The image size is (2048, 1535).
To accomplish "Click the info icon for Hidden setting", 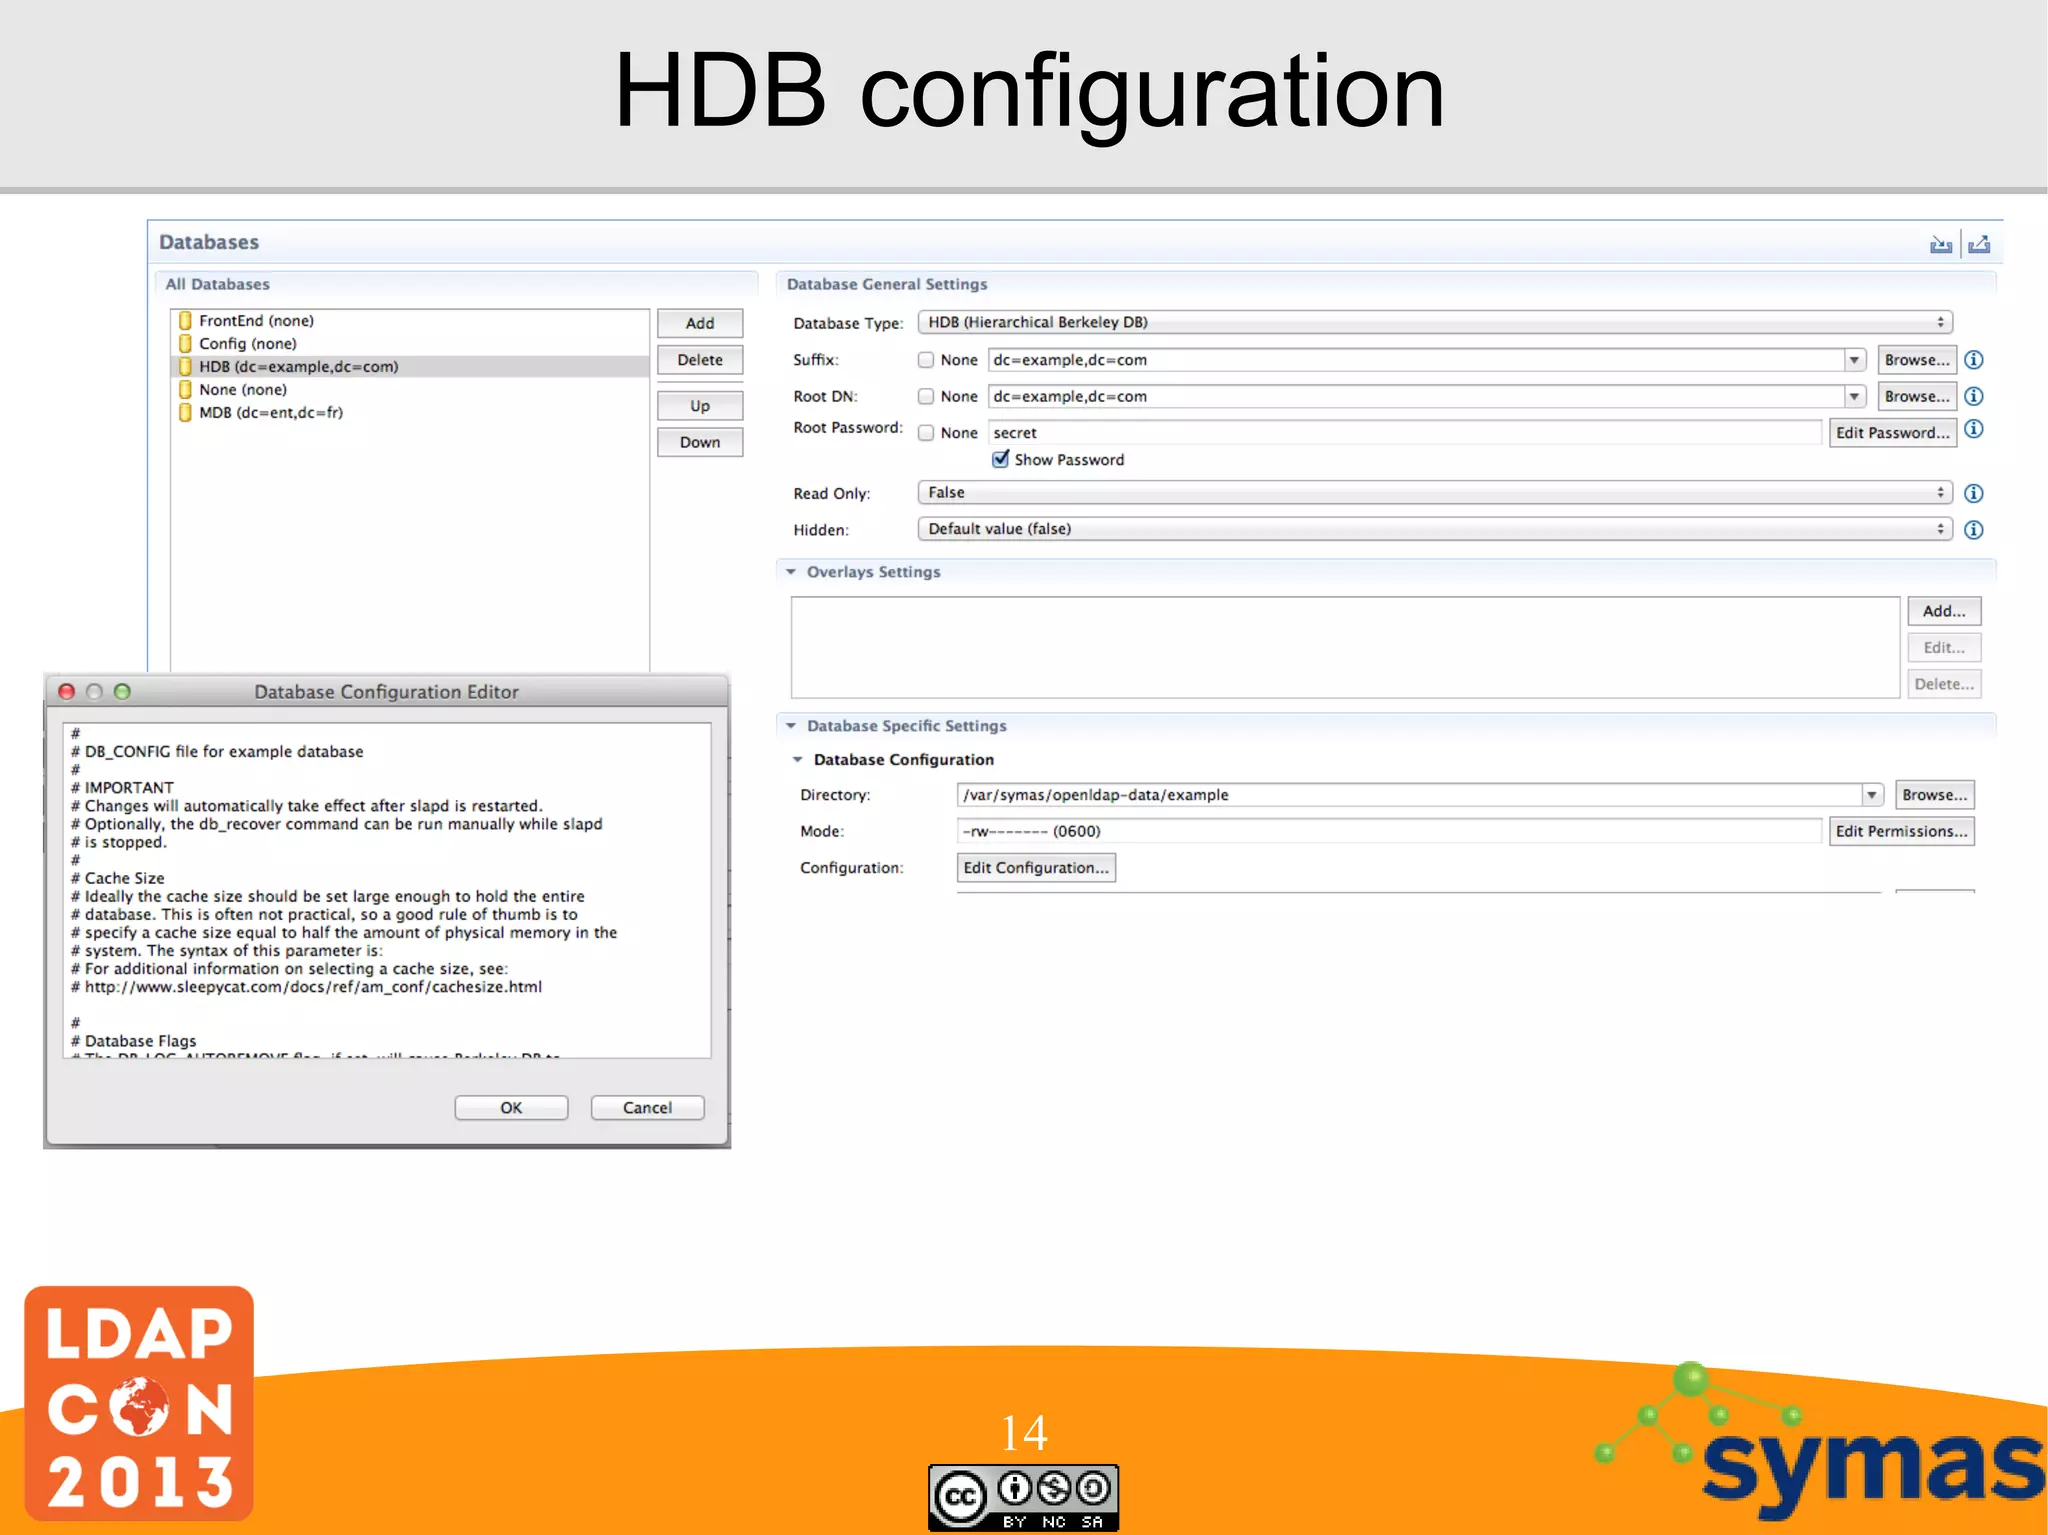I will [x=1974, y=530].
